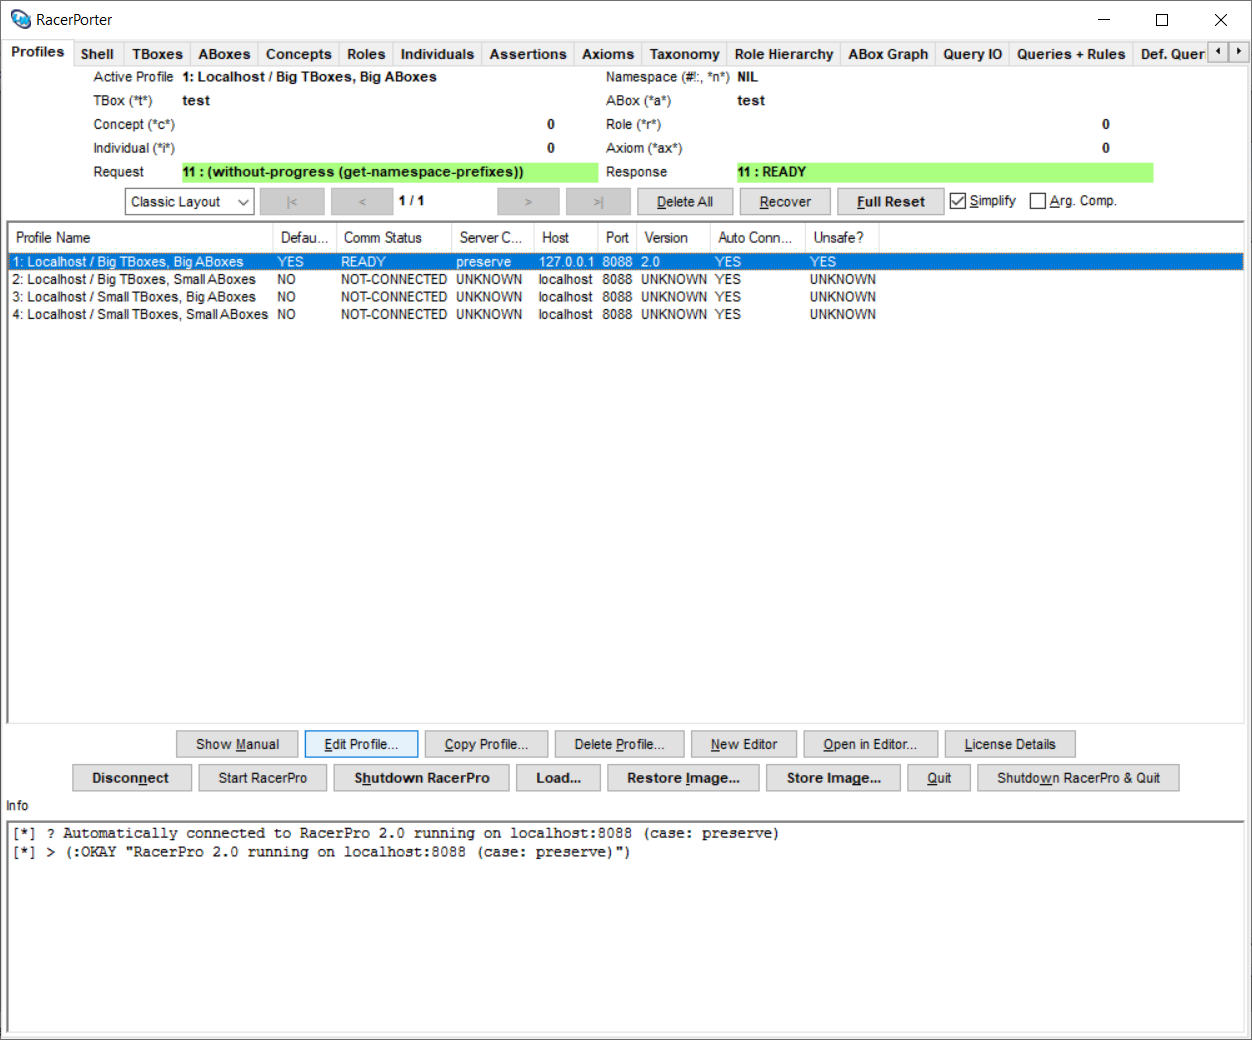Click the green Request field
The height and width of the screenshot is (1040, 1252).
tap(390, 172)
